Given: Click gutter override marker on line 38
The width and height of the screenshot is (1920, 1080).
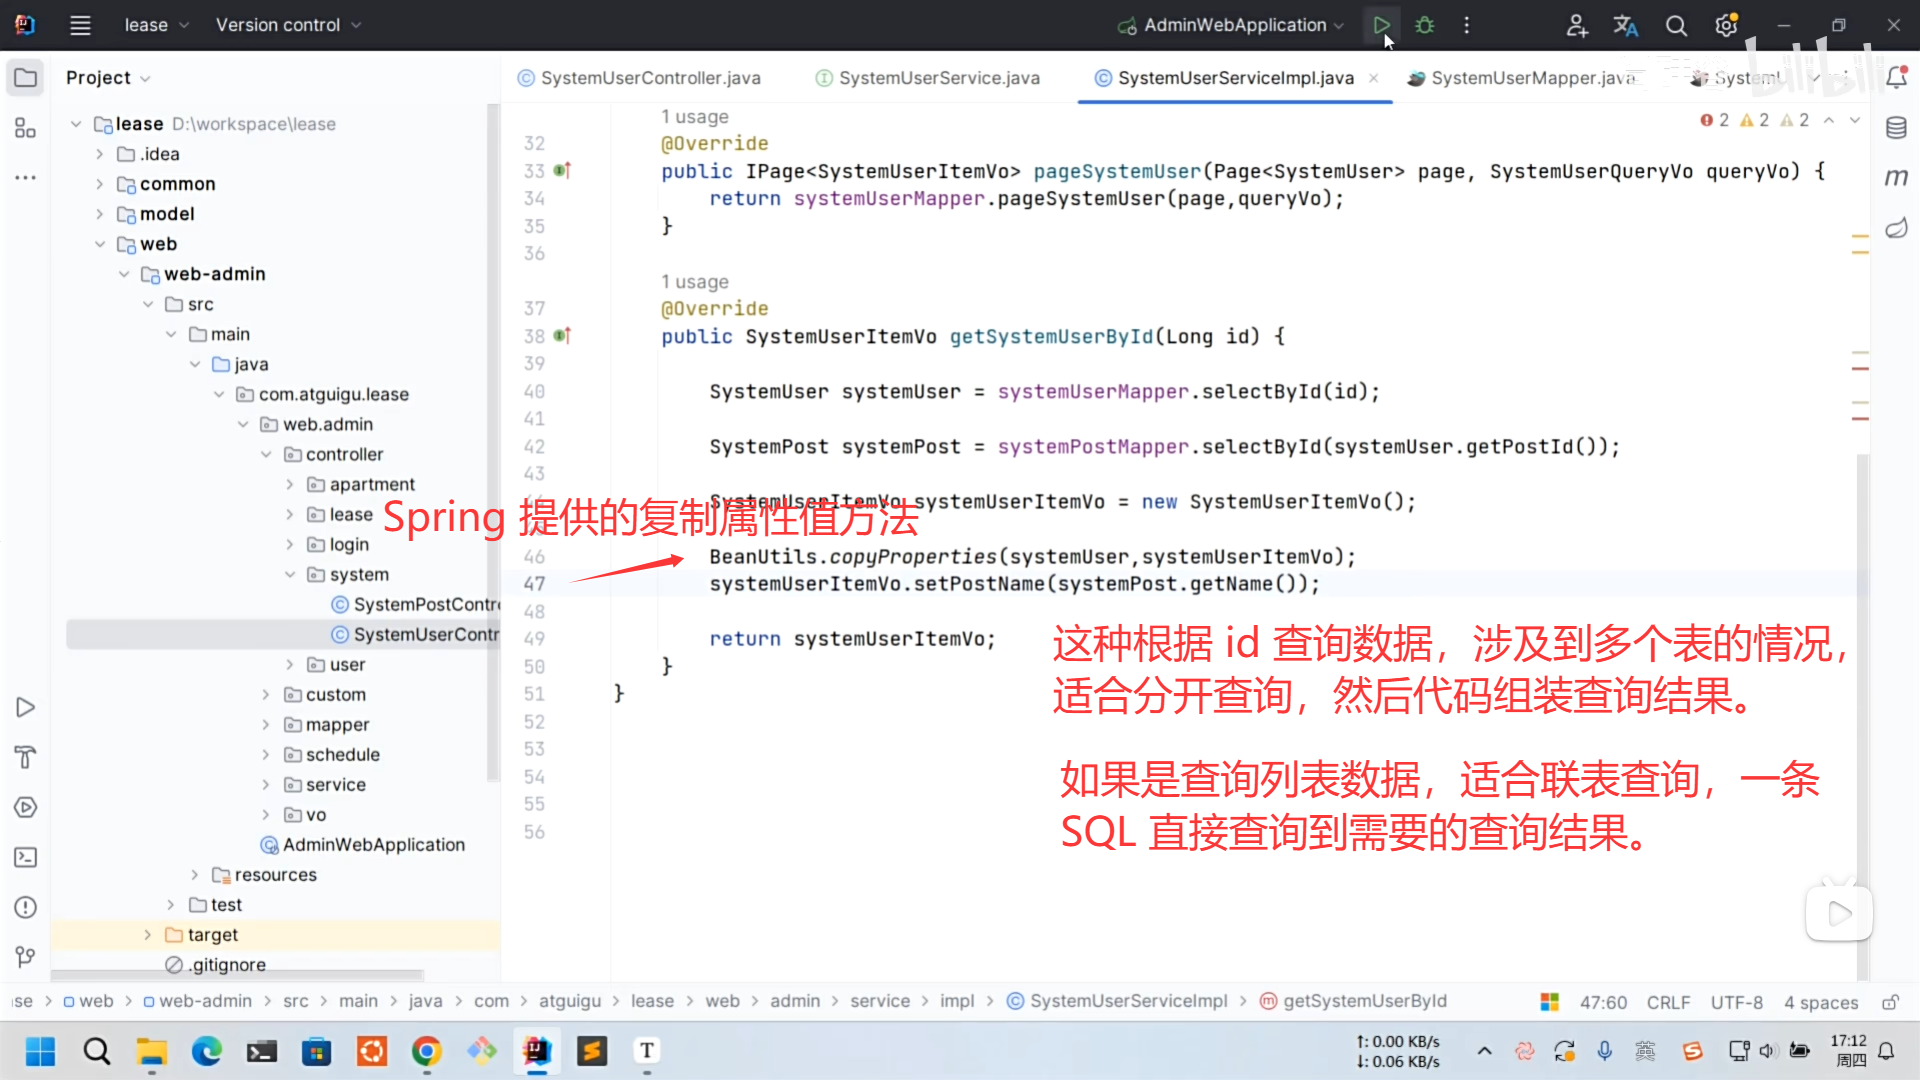Looking at the screenshot, I should pyautogui.click(x=563, y=336).
